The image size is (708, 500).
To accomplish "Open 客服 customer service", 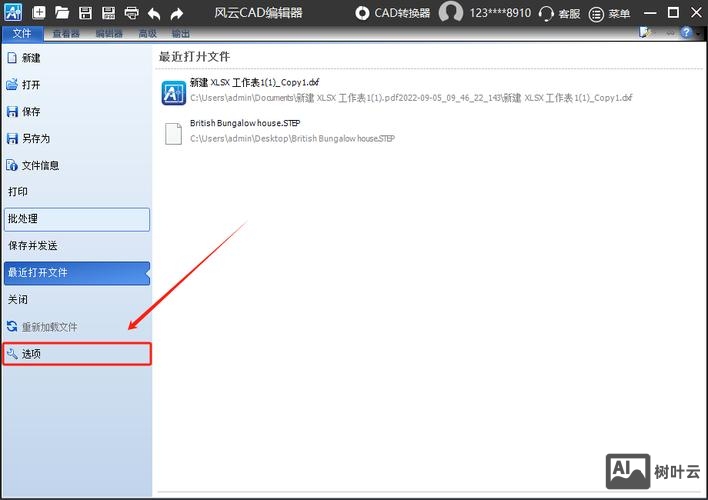I will (559, 13).
